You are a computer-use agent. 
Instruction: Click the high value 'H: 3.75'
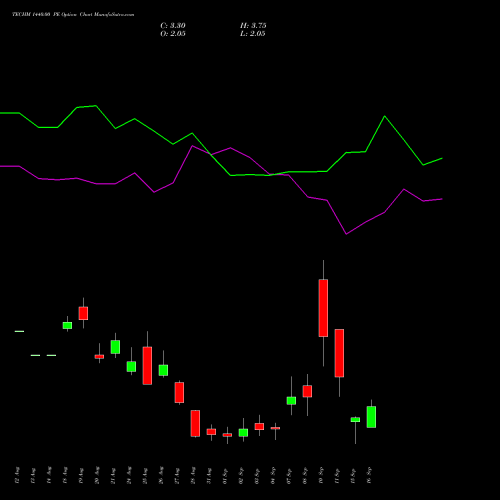click(253, 26)
